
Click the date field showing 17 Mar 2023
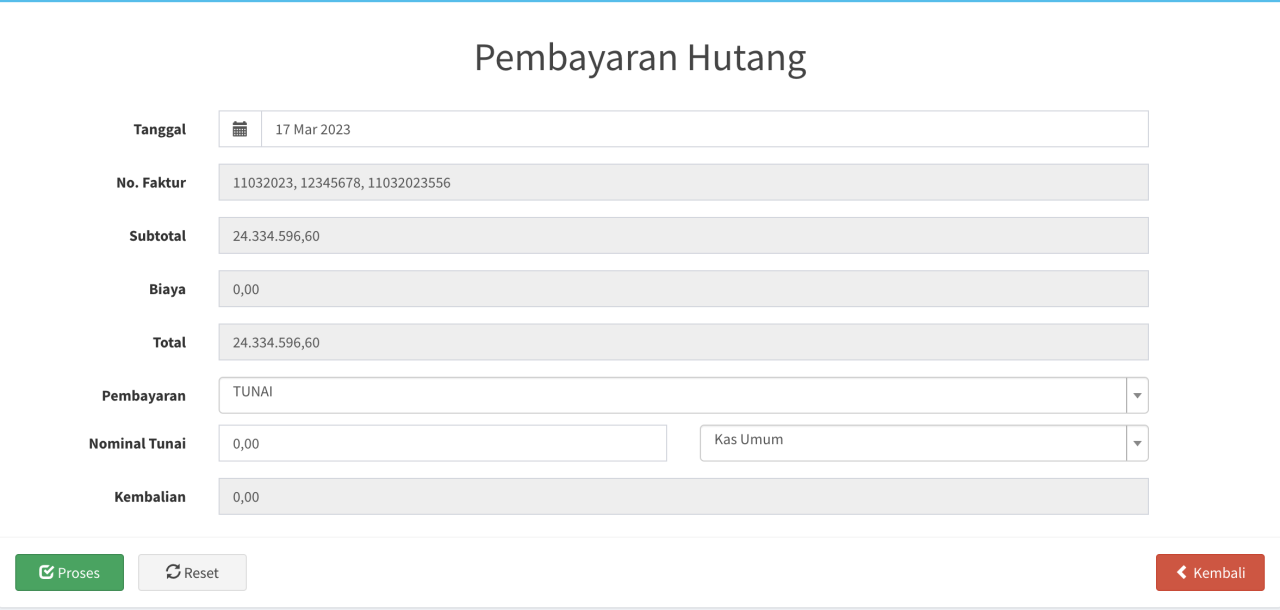pos(704,129)
